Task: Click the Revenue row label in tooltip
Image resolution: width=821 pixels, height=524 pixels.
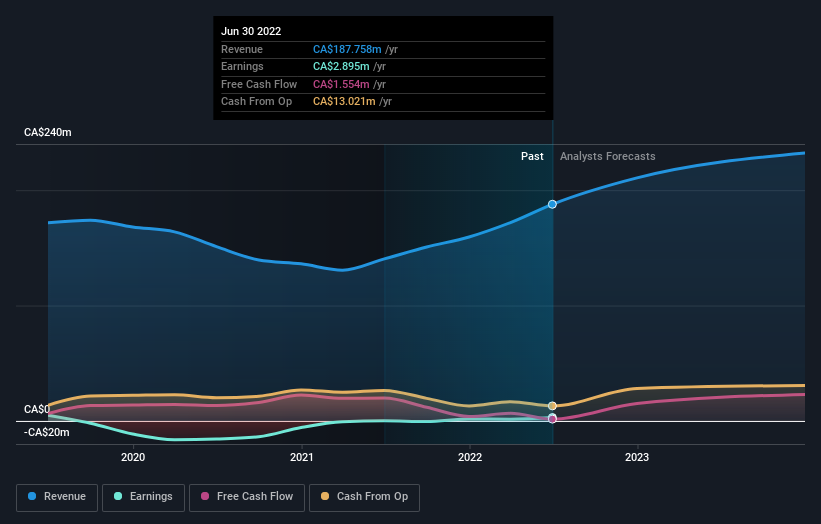Action: pyautogui.click(x=242, y=49)
